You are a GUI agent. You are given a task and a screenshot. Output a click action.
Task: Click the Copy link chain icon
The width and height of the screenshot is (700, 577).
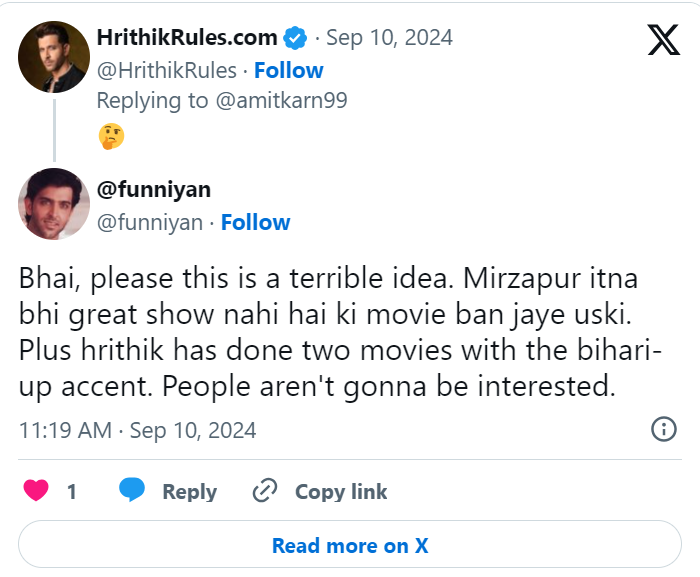pyautogui.click(x=265, y=491)
